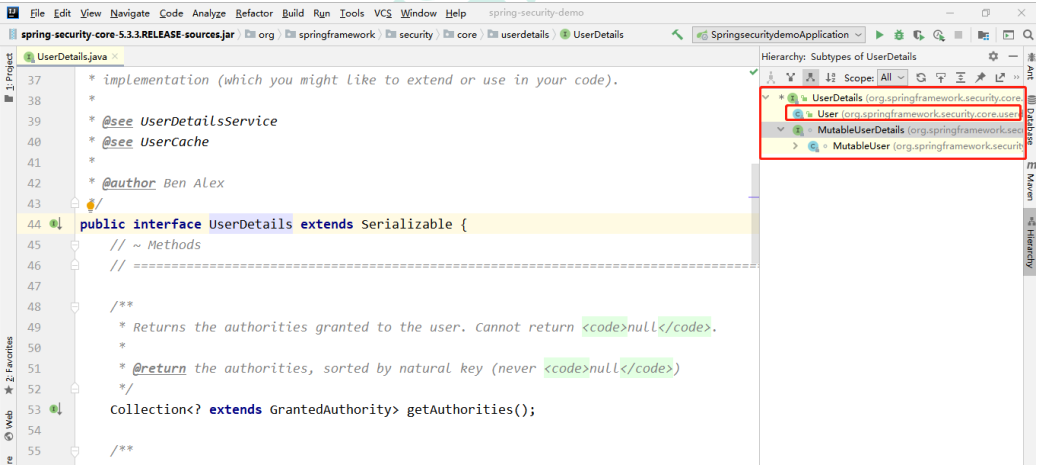Open Project Structure icon in toolbar

click(x=983, y=34)
